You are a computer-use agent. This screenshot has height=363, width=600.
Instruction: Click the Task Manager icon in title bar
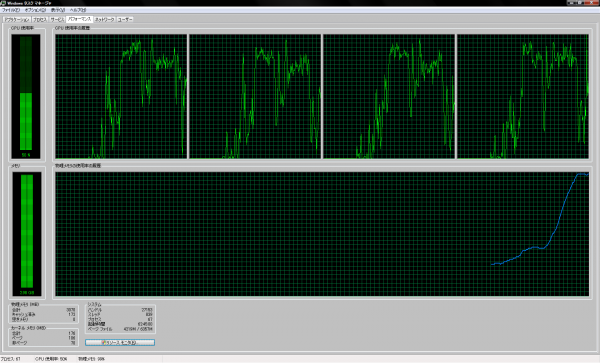click(x=3, y=3)
